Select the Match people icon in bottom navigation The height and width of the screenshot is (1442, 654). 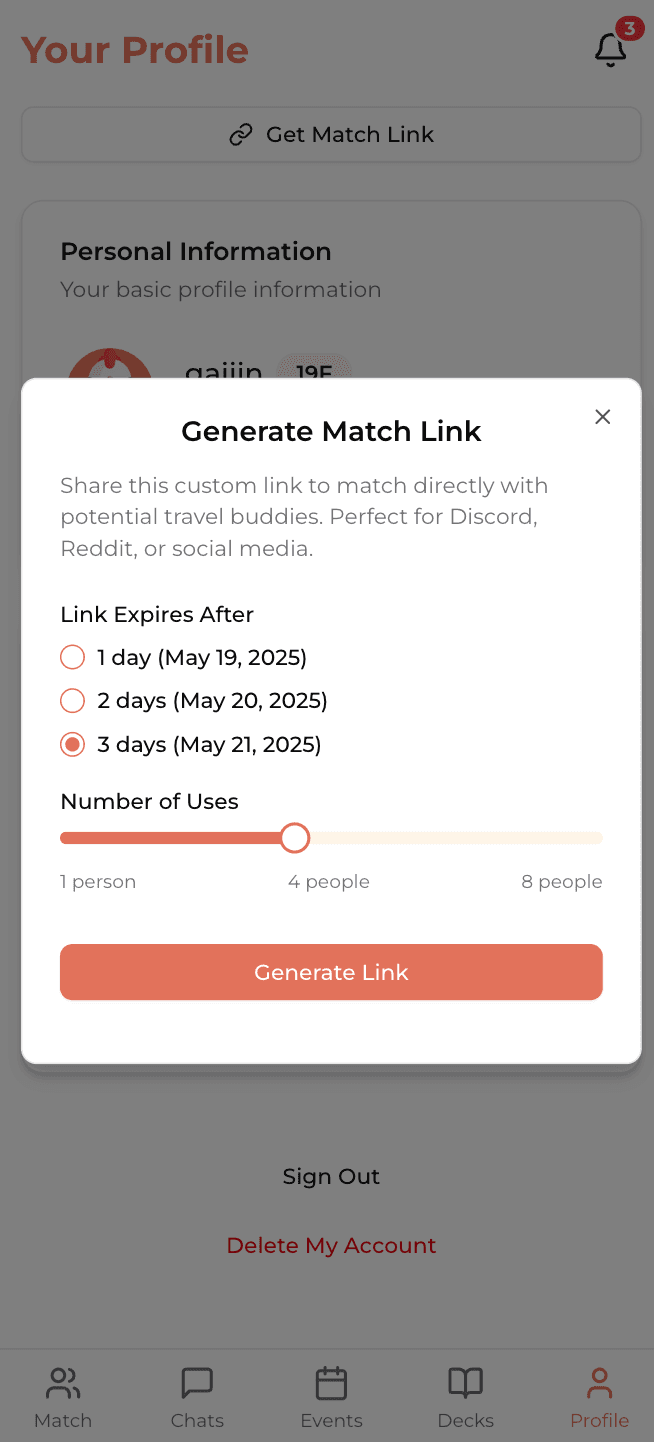tap(63, 1383)
